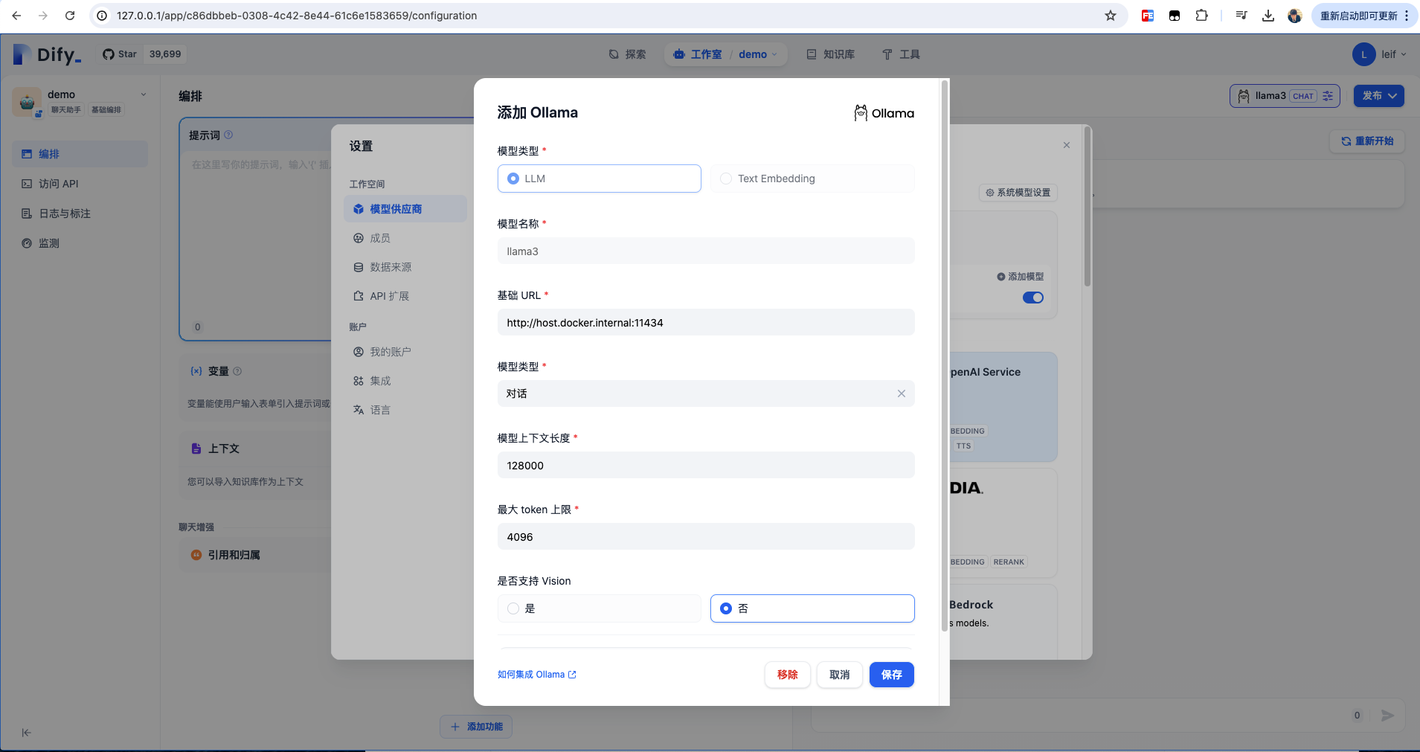Go to 工具 in top navigation
This screenshot has height=752, width=1420.
901,54
